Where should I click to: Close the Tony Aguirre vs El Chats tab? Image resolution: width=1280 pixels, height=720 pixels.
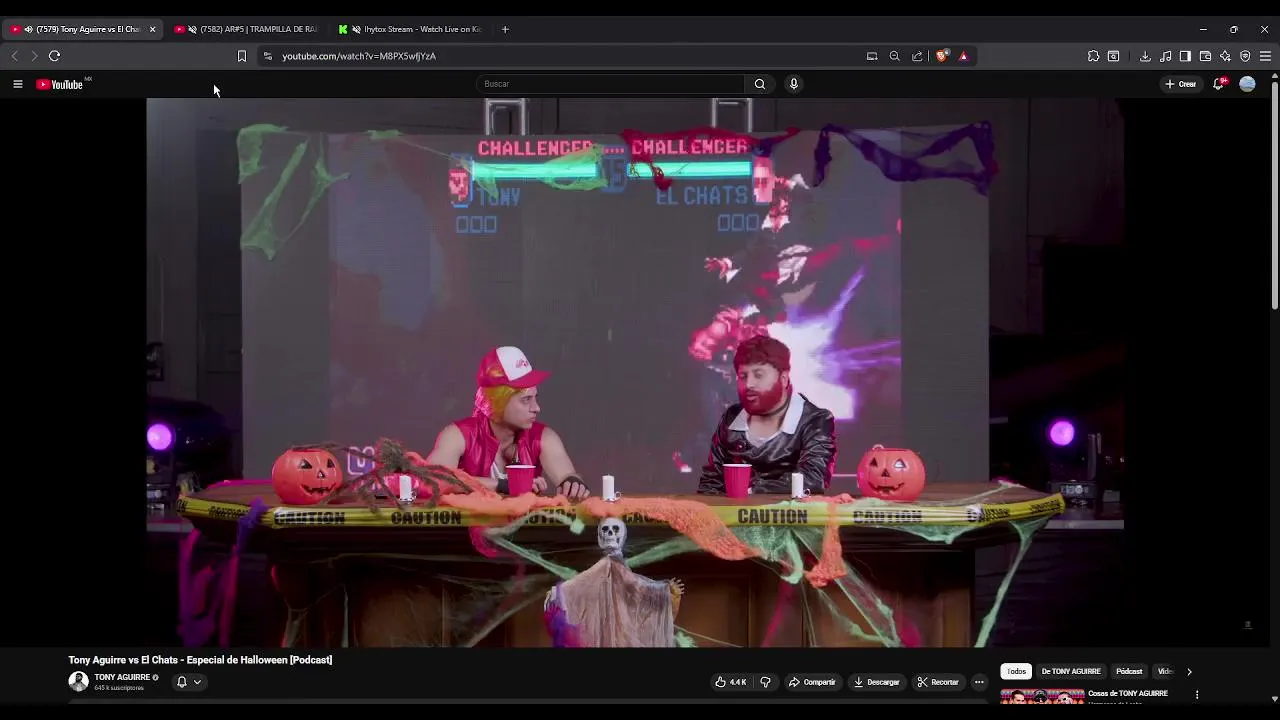pyautogui.click(x=152, y=29)
